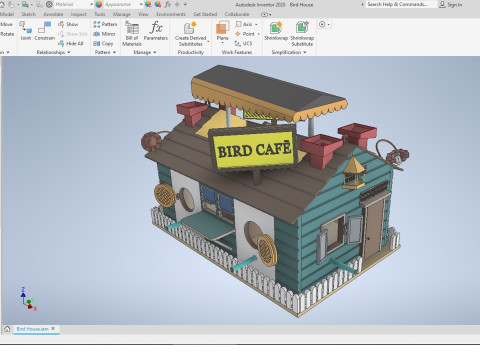Image resolution: width=480 pixels, height=360 pixels.
Task: Open the View ribbon tab
Action: click(143, 14)
